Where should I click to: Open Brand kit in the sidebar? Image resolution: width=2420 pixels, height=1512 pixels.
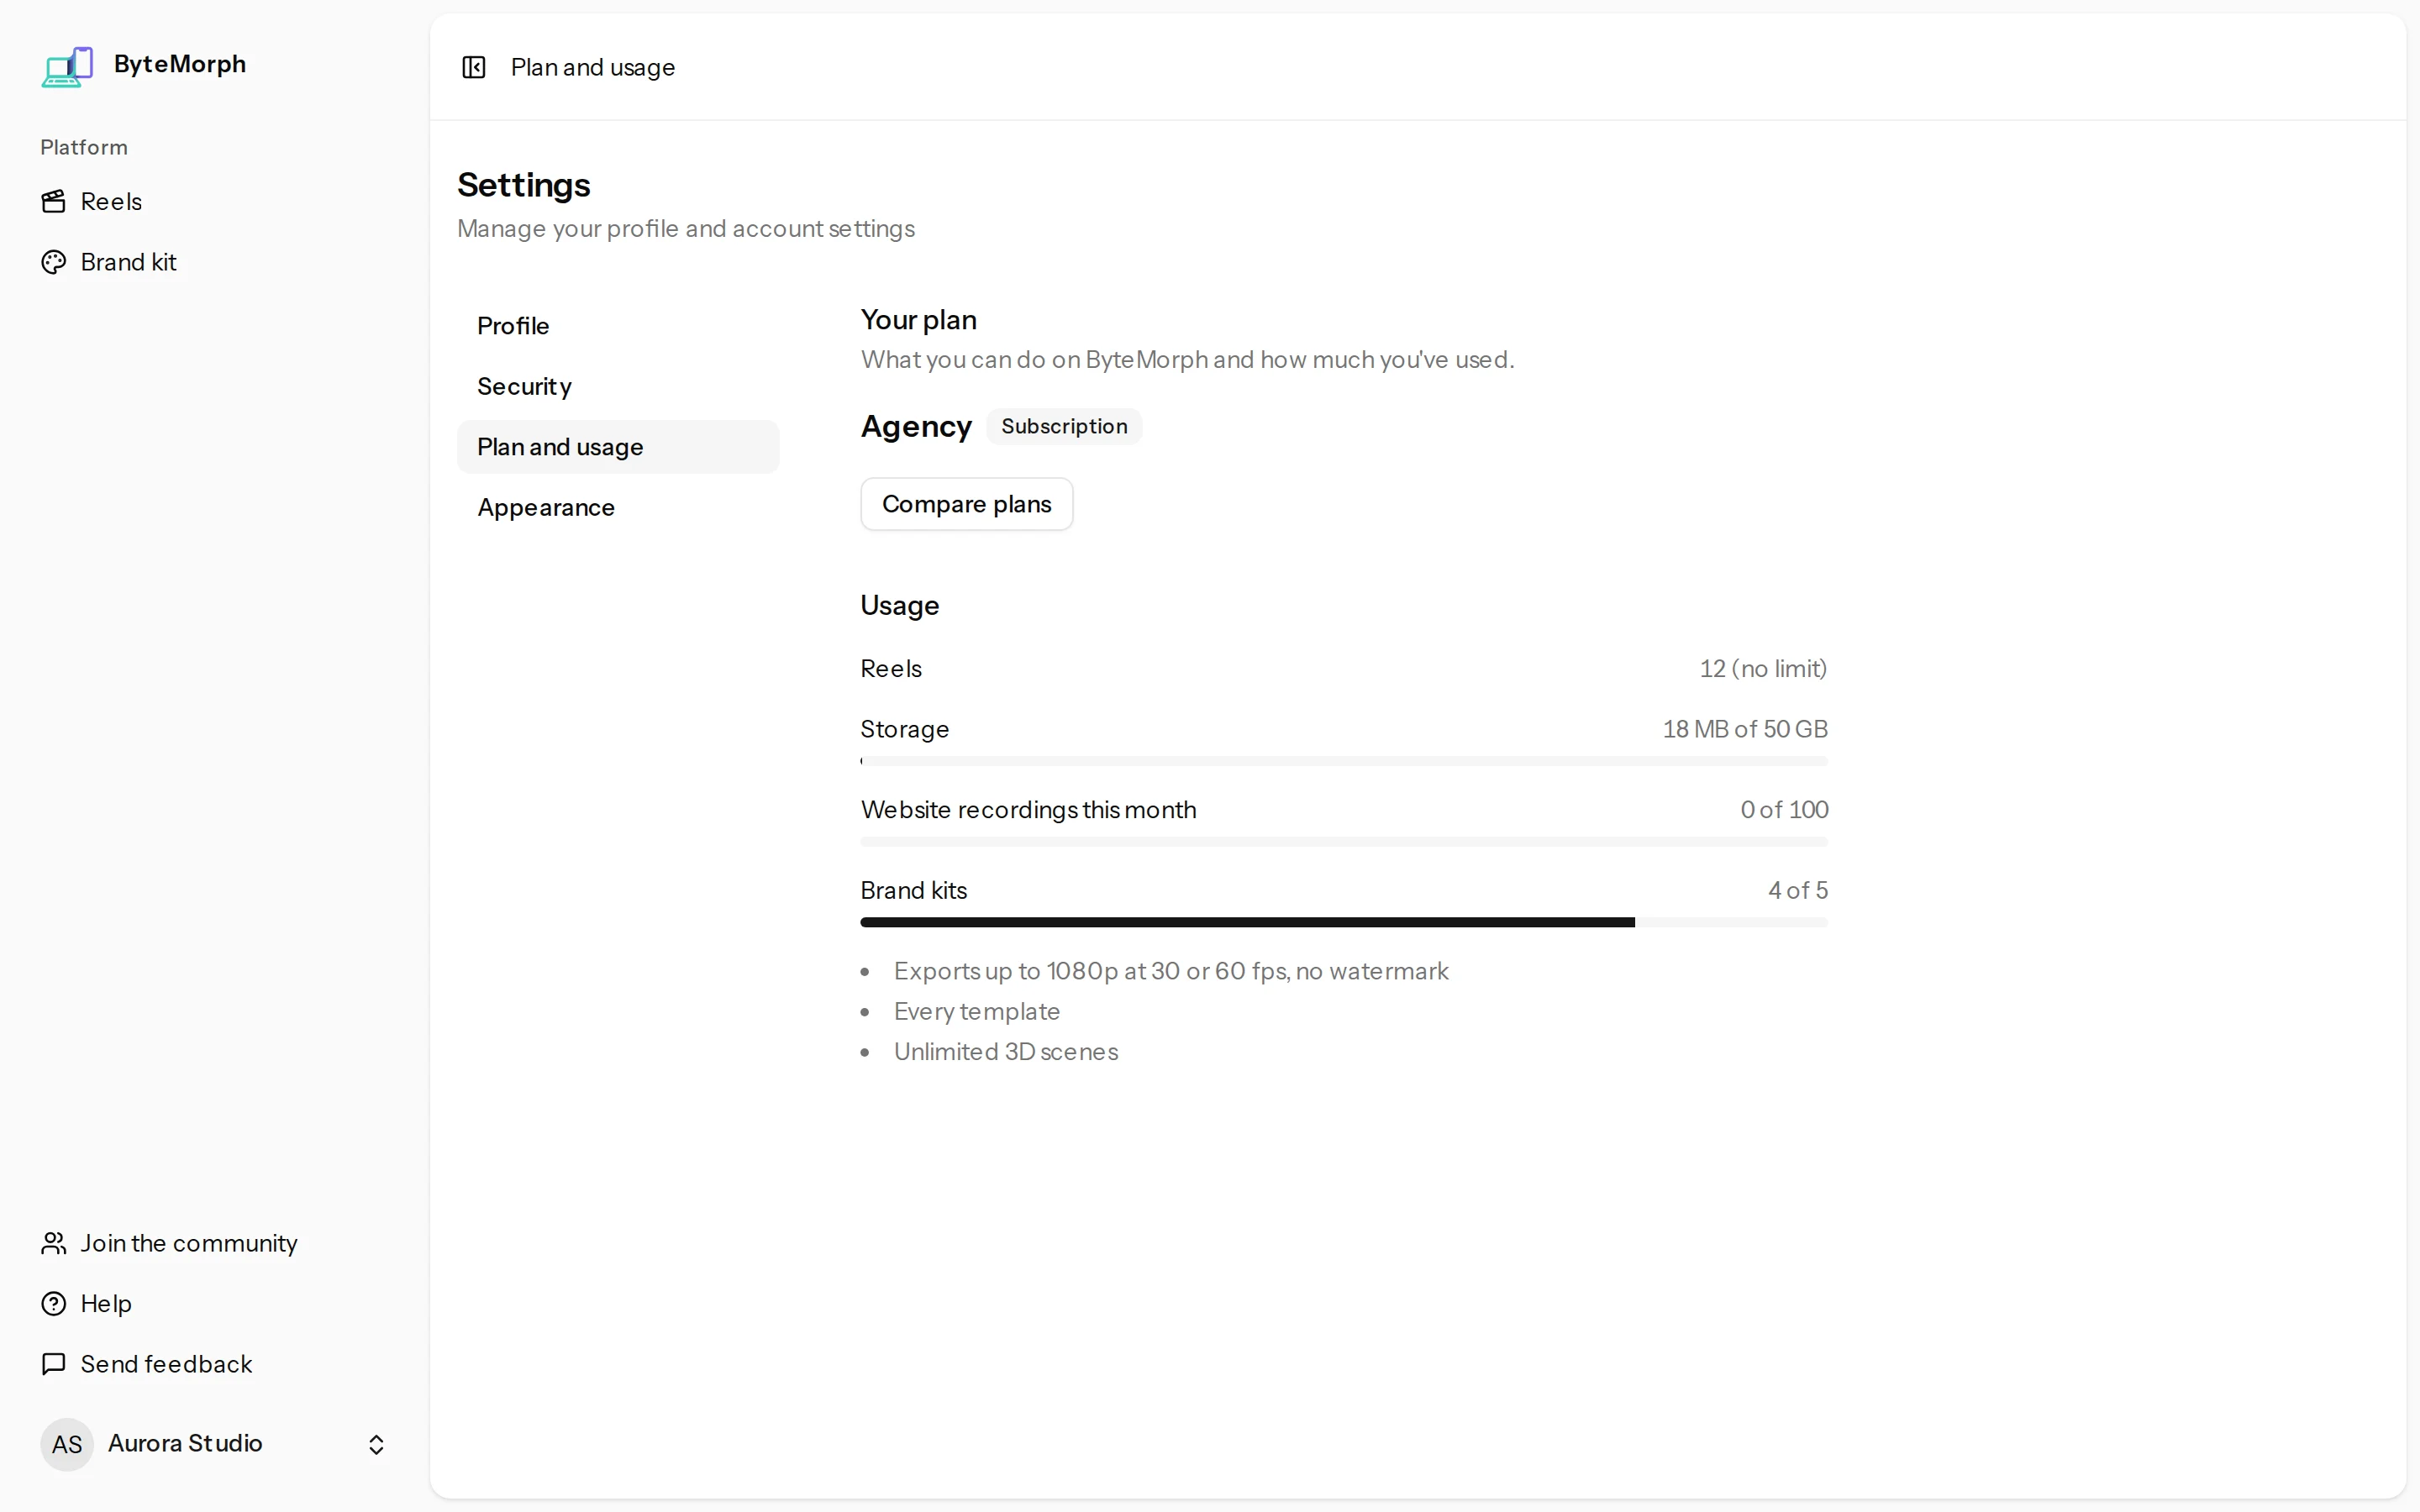tap(215, 262)
